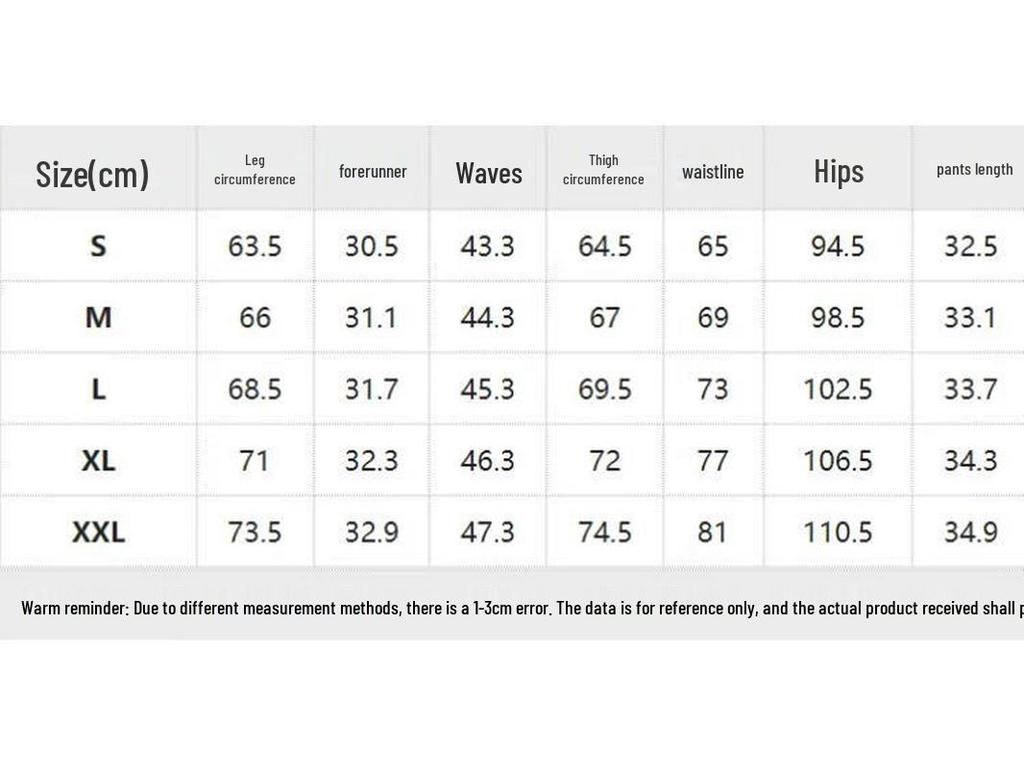Viewport: 1024px width, 768px height.
Task: Click the M size row label
Action: (x=98, y=318)
